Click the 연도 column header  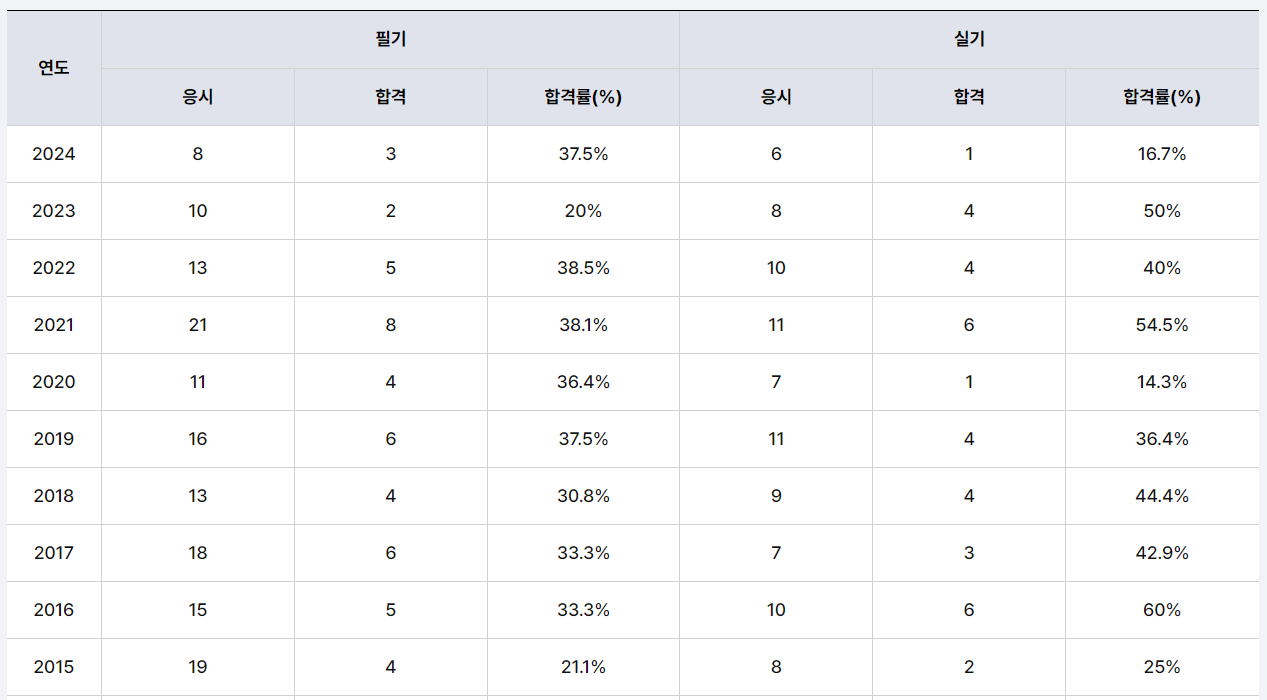pyautogui.click(x=54, y=68)
